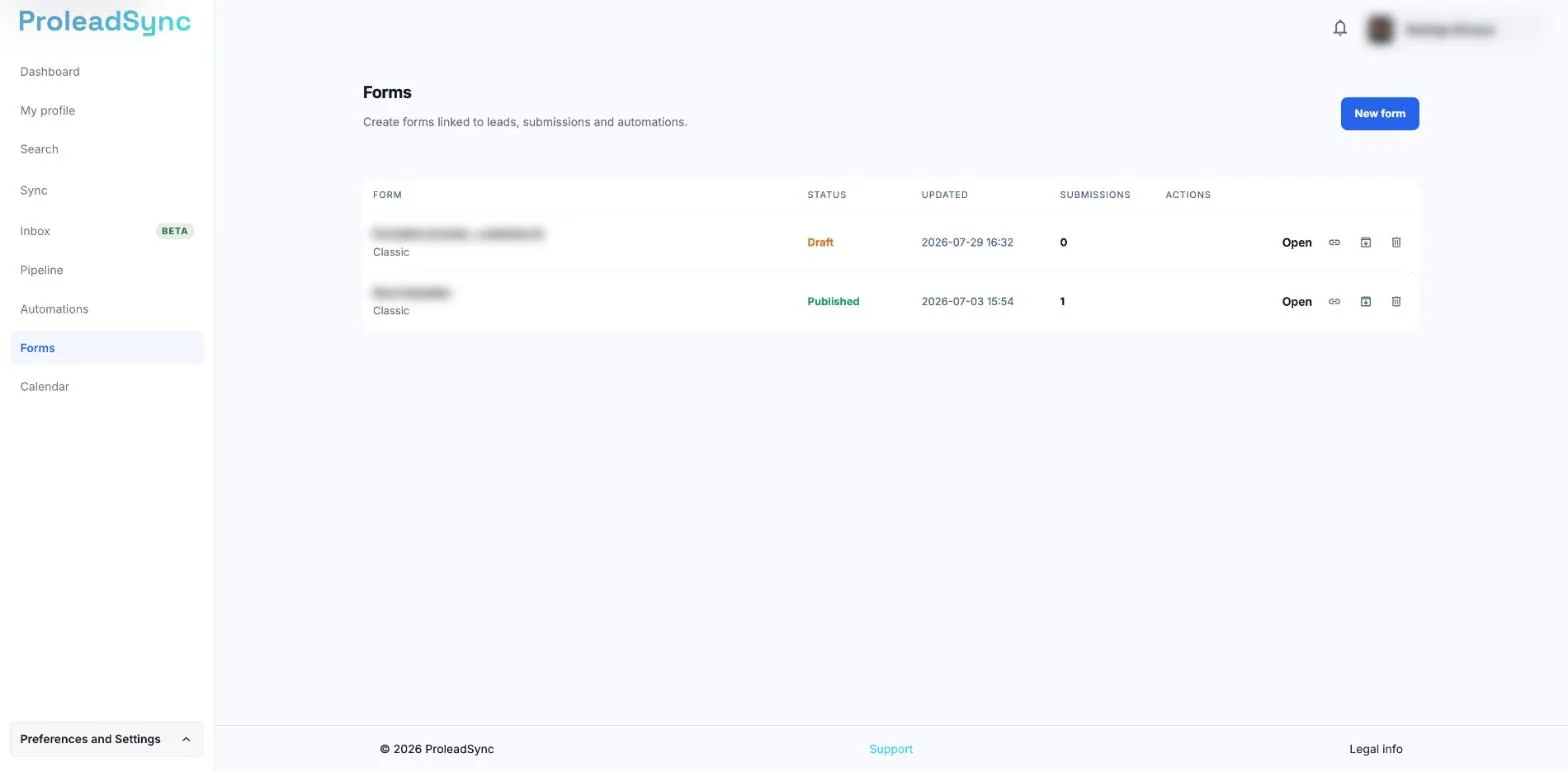
Task: Open the Sync section
Action: click(33, 191)
